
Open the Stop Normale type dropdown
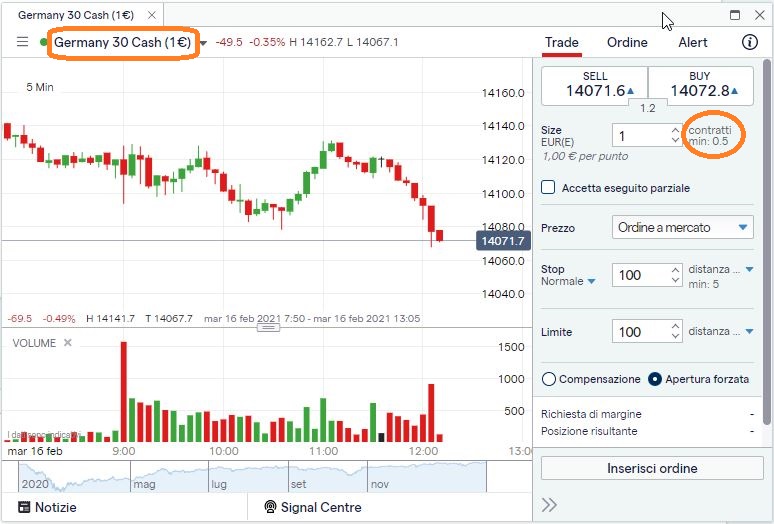tap(591, 282)
